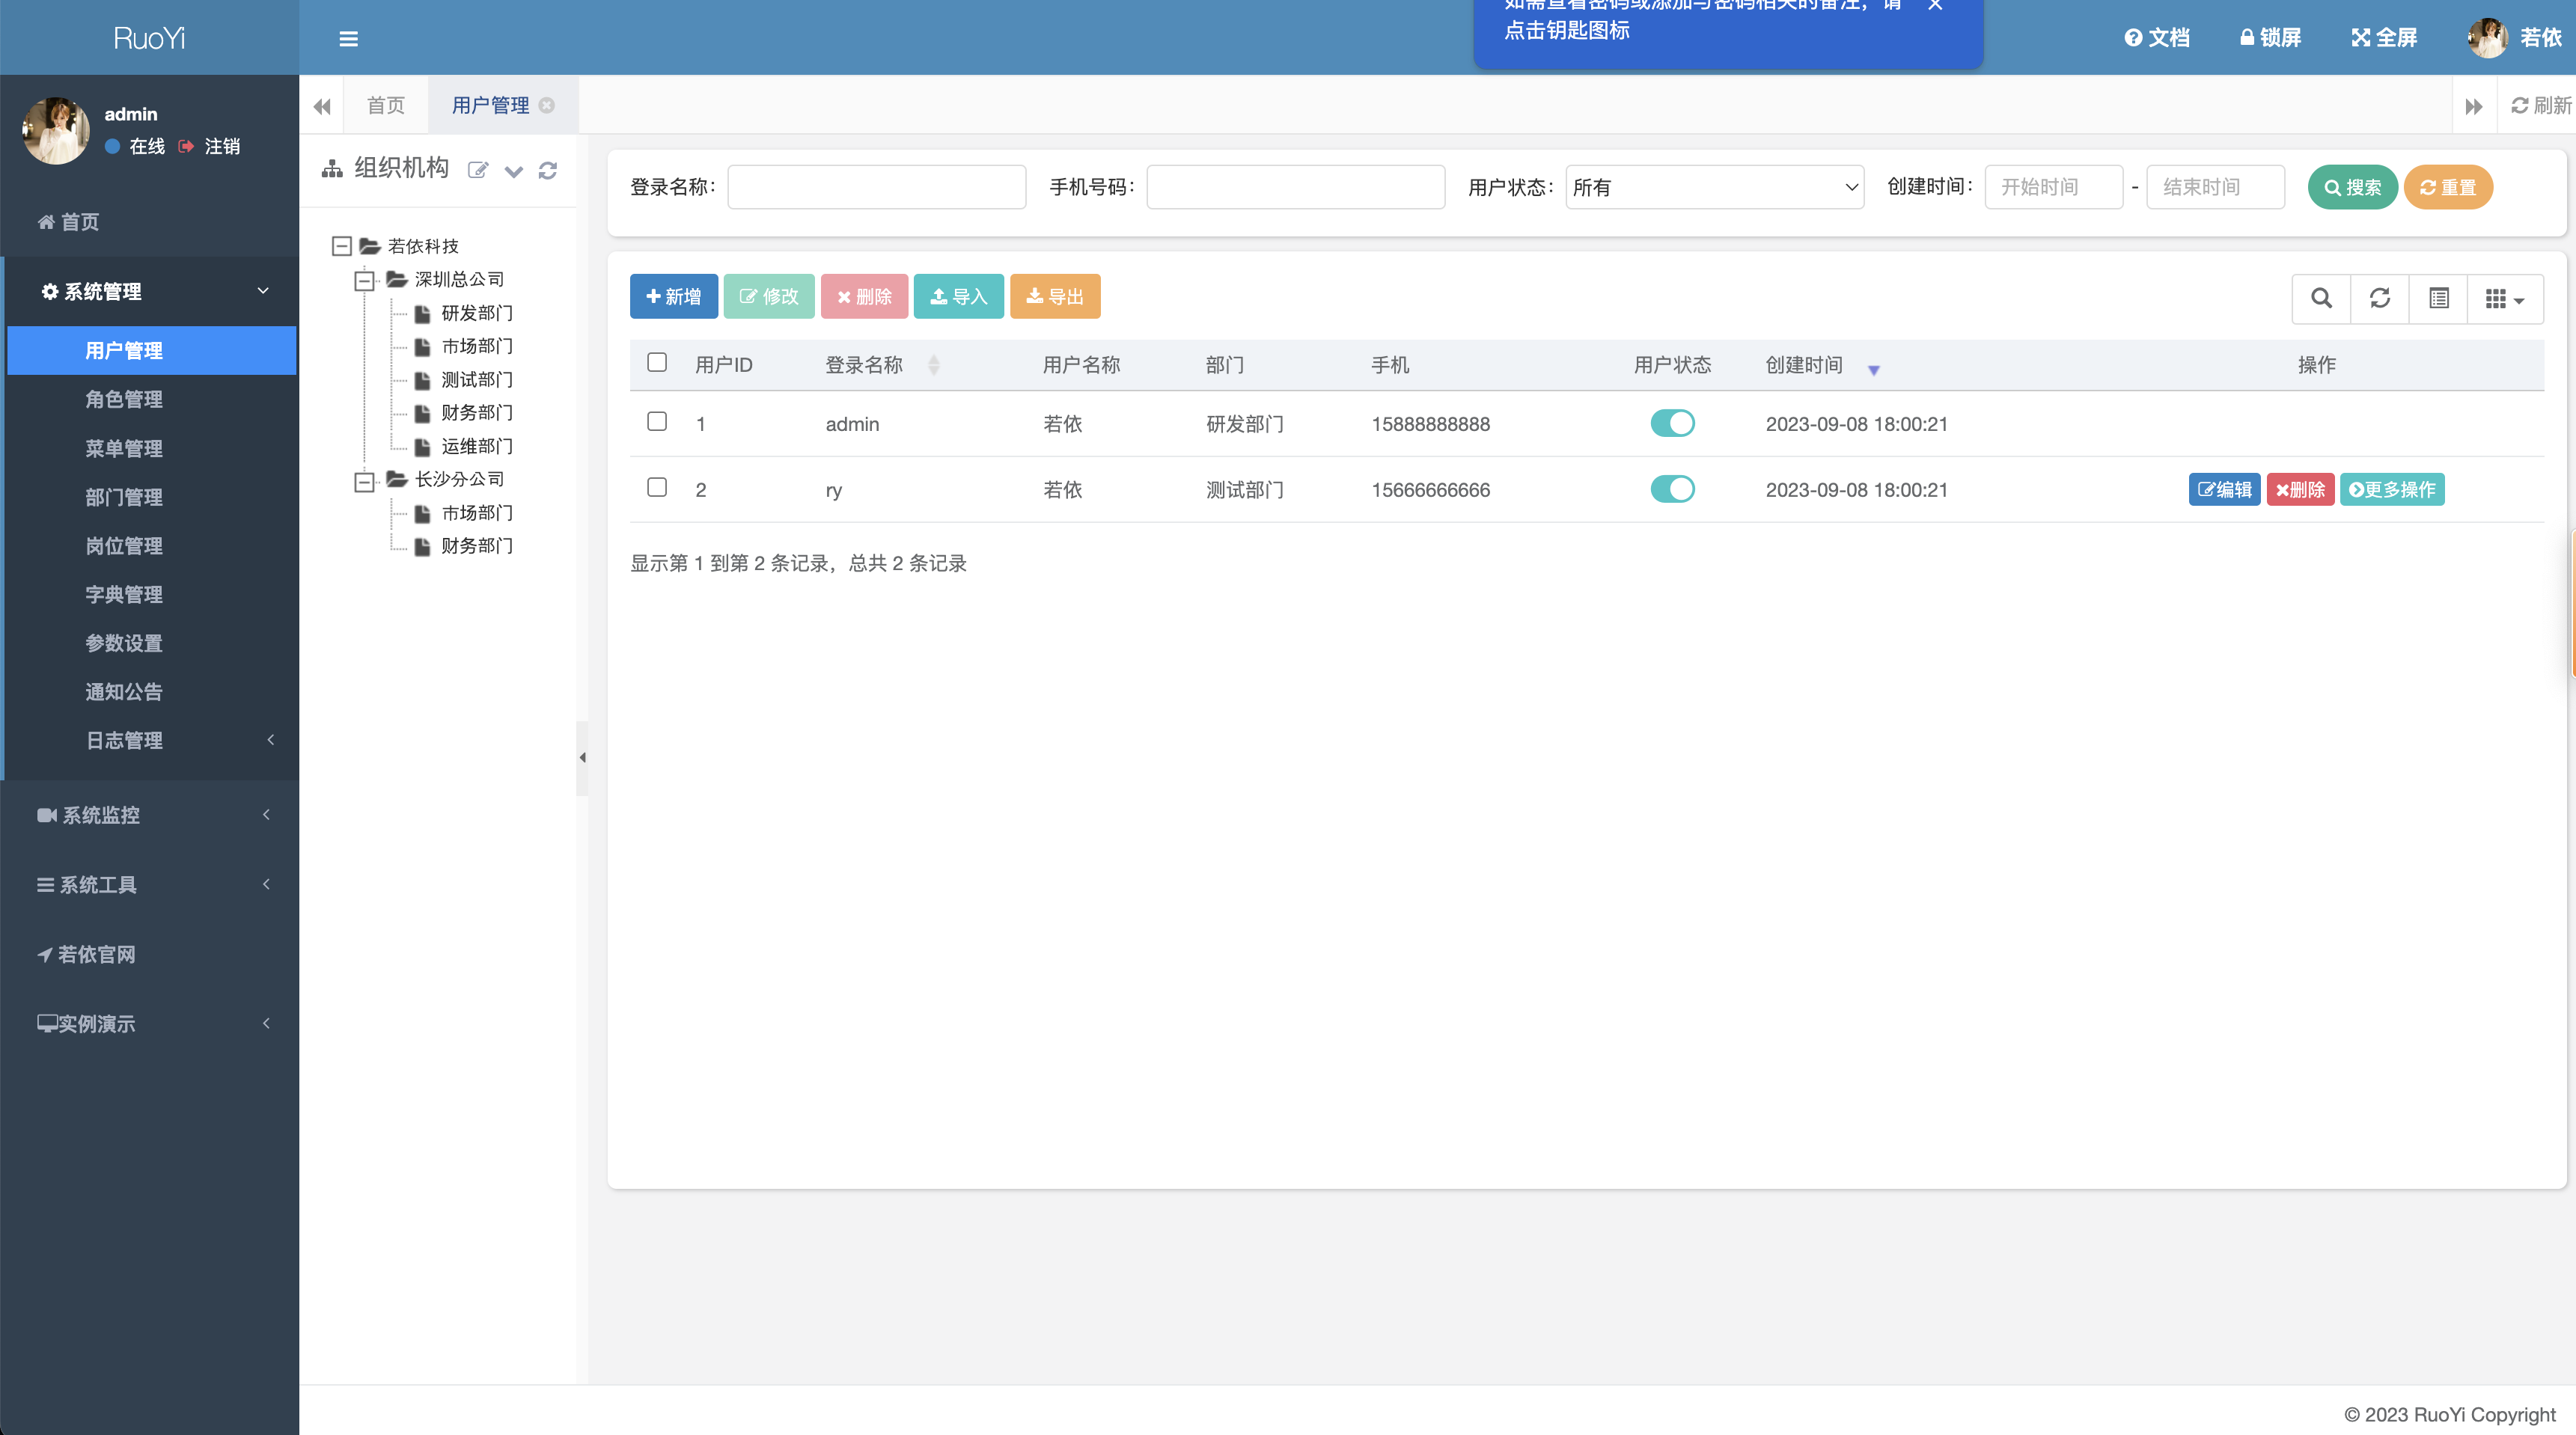The image size is (2576, 1435).
Task: Click the hamburger menu toggle icon
Action: tap(348, 39)
